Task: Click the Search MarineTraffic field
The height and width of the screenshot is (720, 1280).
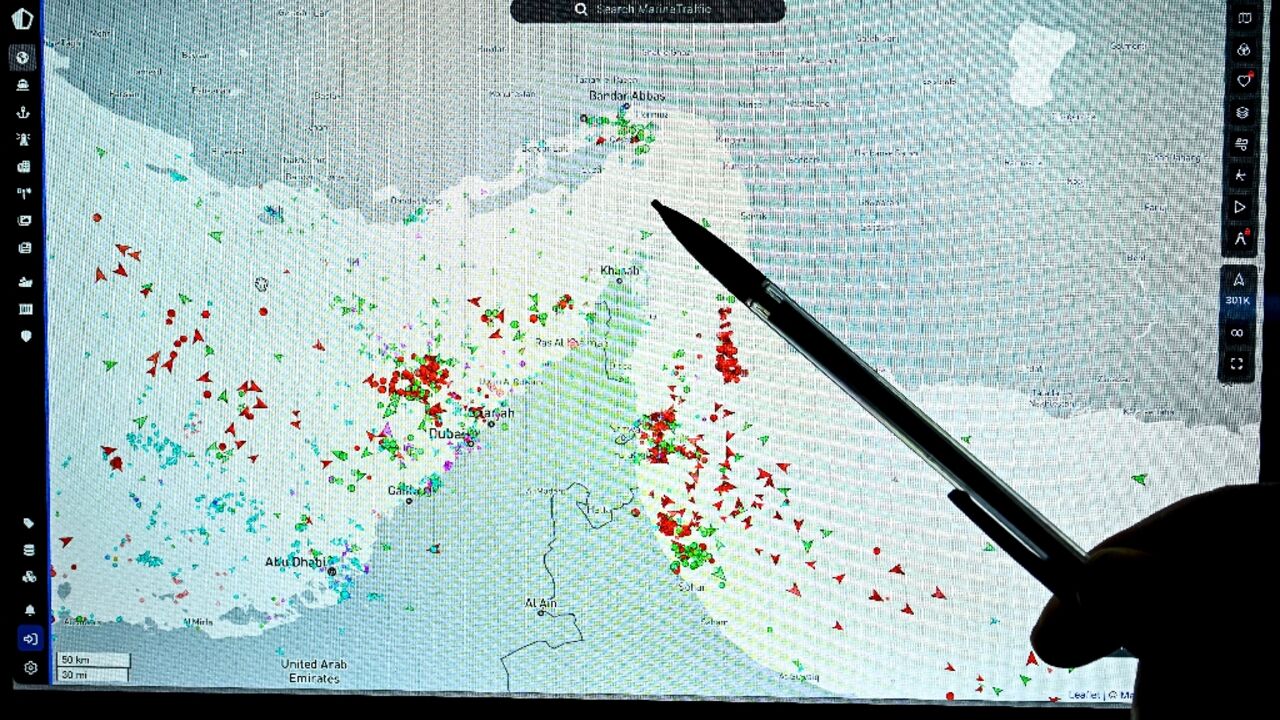Action: click(x=645, y=10)
